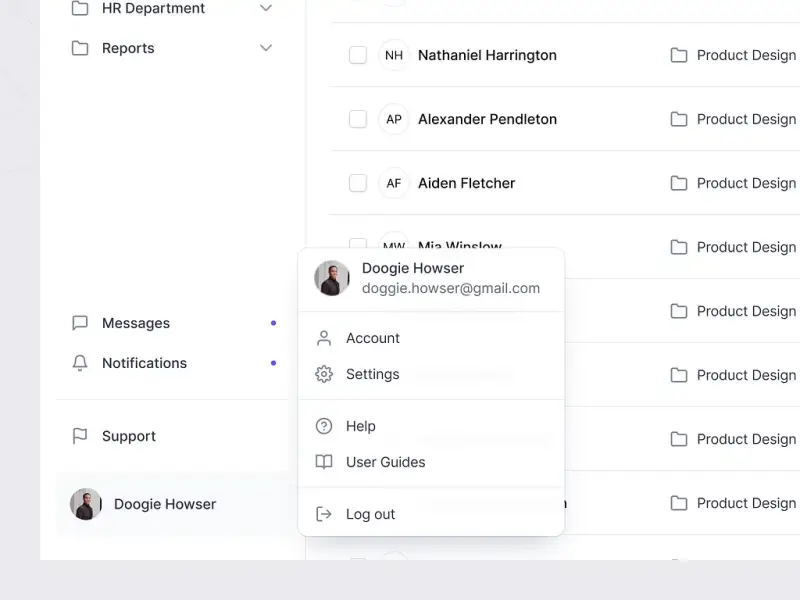Select Alexander Pendleton's row checkbox

[x=357, y=119]
